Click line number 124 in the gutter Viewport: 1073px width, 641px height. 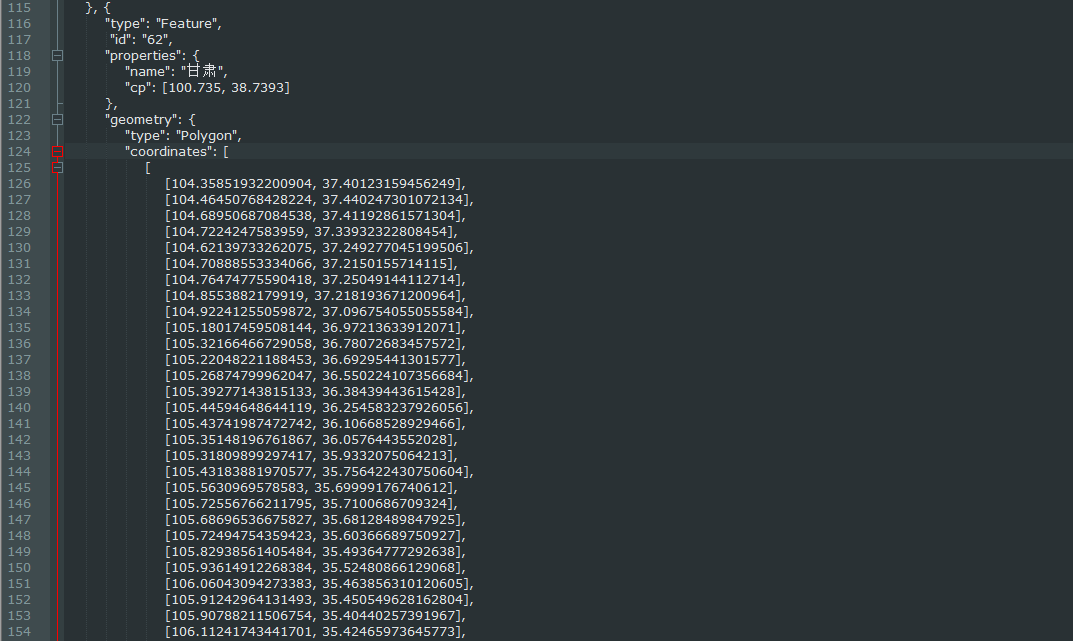click(19, 152)
